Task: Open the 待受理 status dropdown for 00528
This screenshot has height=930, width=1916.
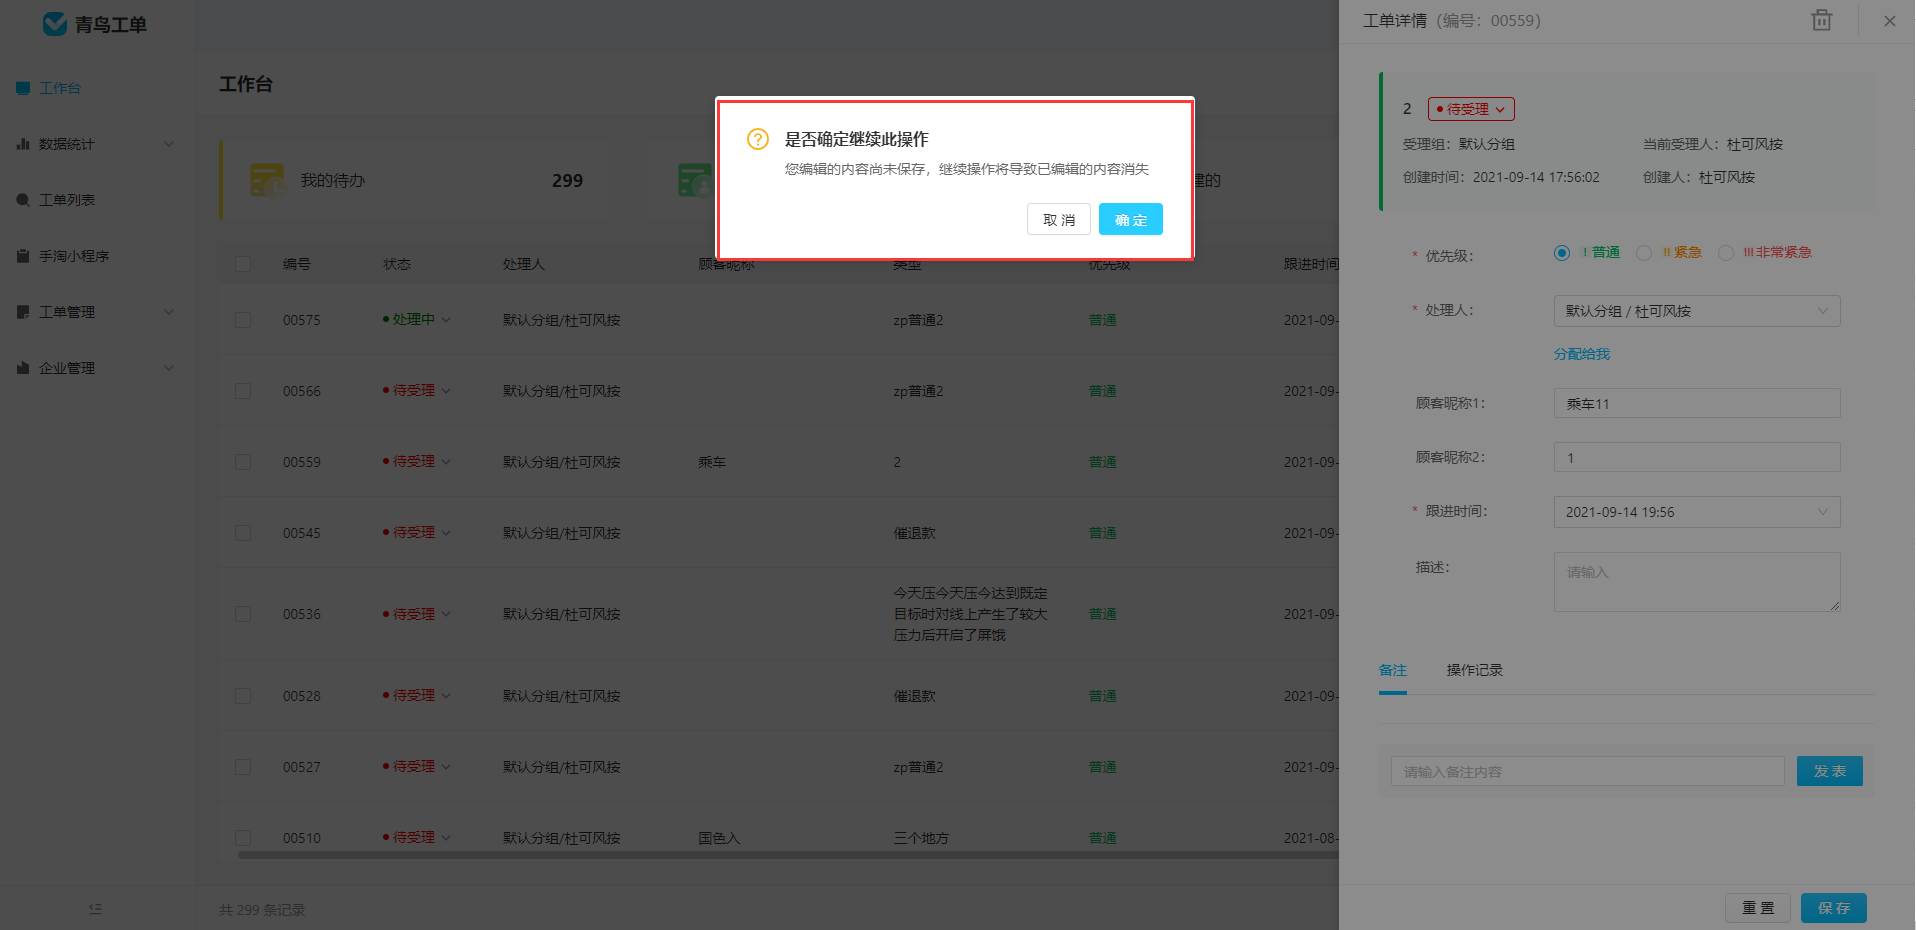Action: 417,696
